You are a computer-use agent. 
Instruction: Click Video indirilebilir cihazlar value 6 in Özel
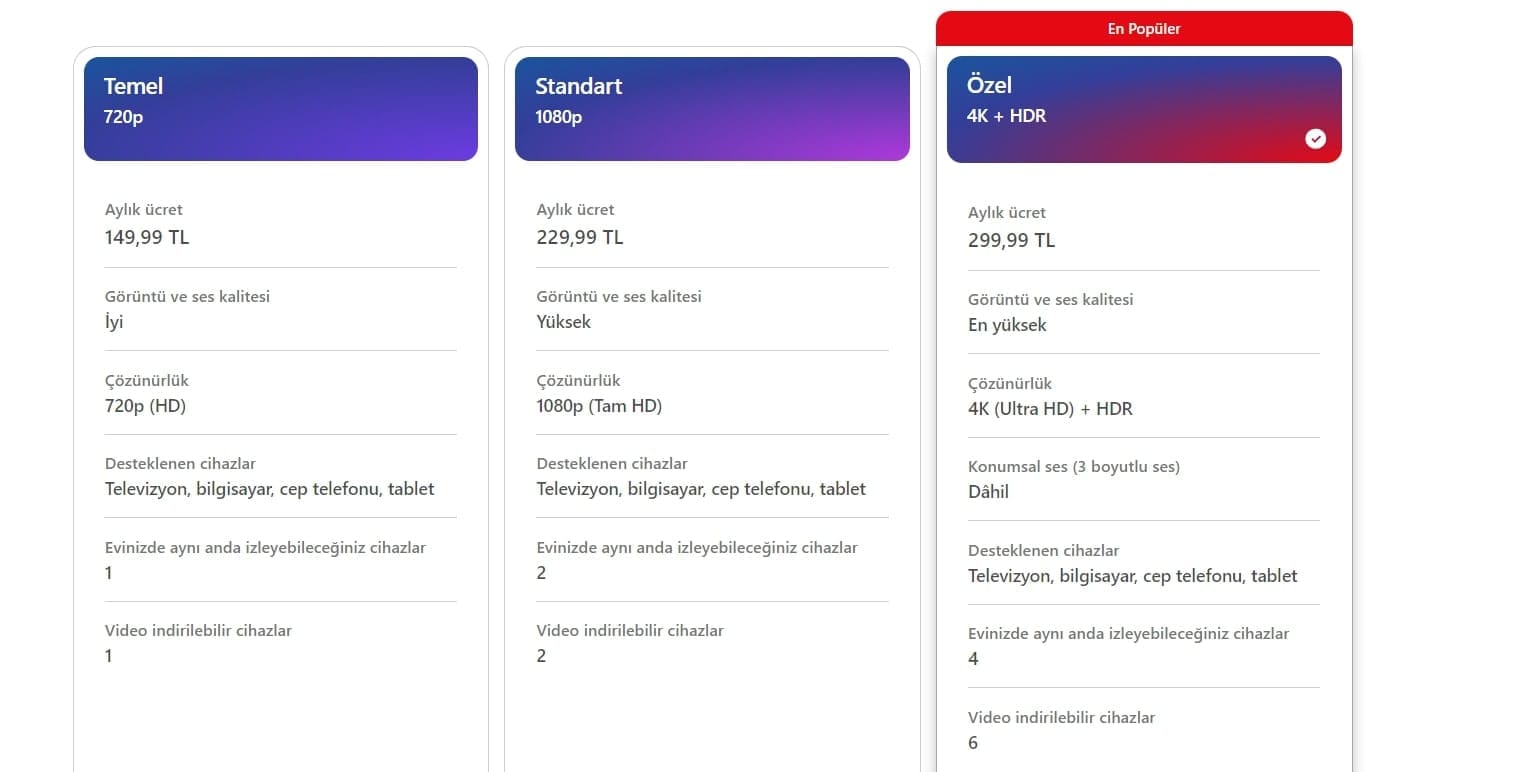[x=973, y=743]
